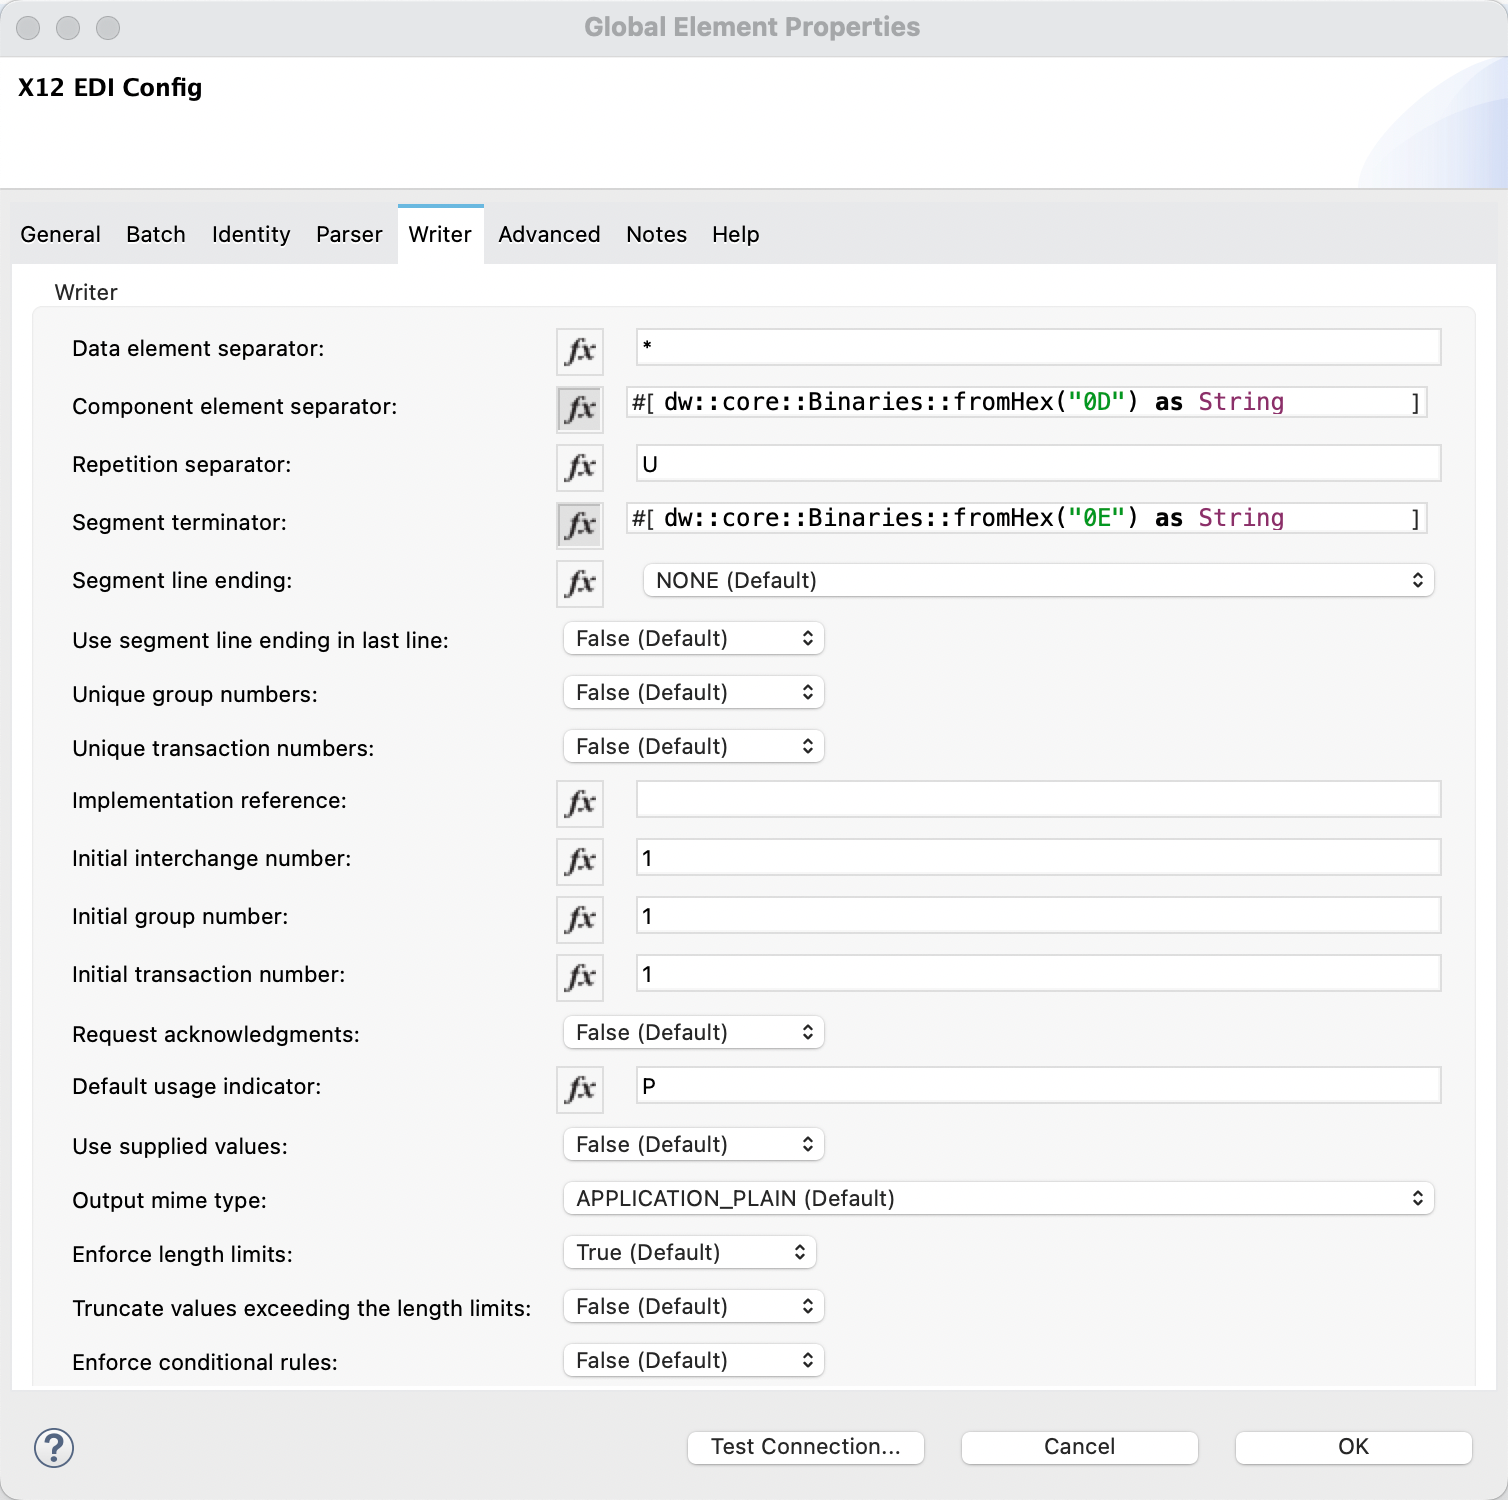Open the help question mark icon
The width and height of the screenshot is (1508, 1500).
point(52,1446)
